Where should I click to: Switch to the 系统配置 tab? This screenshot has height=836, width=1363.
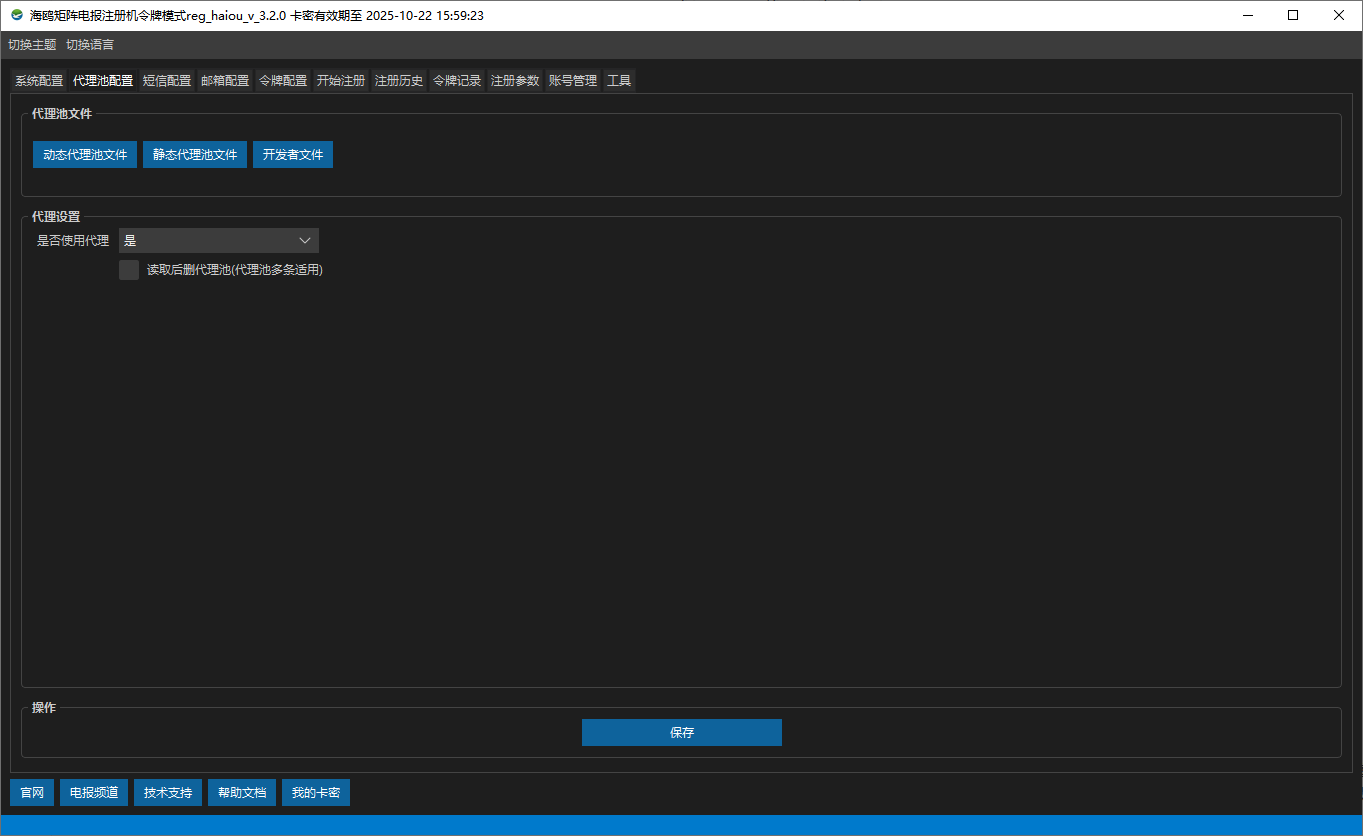[x=39, y=81]
